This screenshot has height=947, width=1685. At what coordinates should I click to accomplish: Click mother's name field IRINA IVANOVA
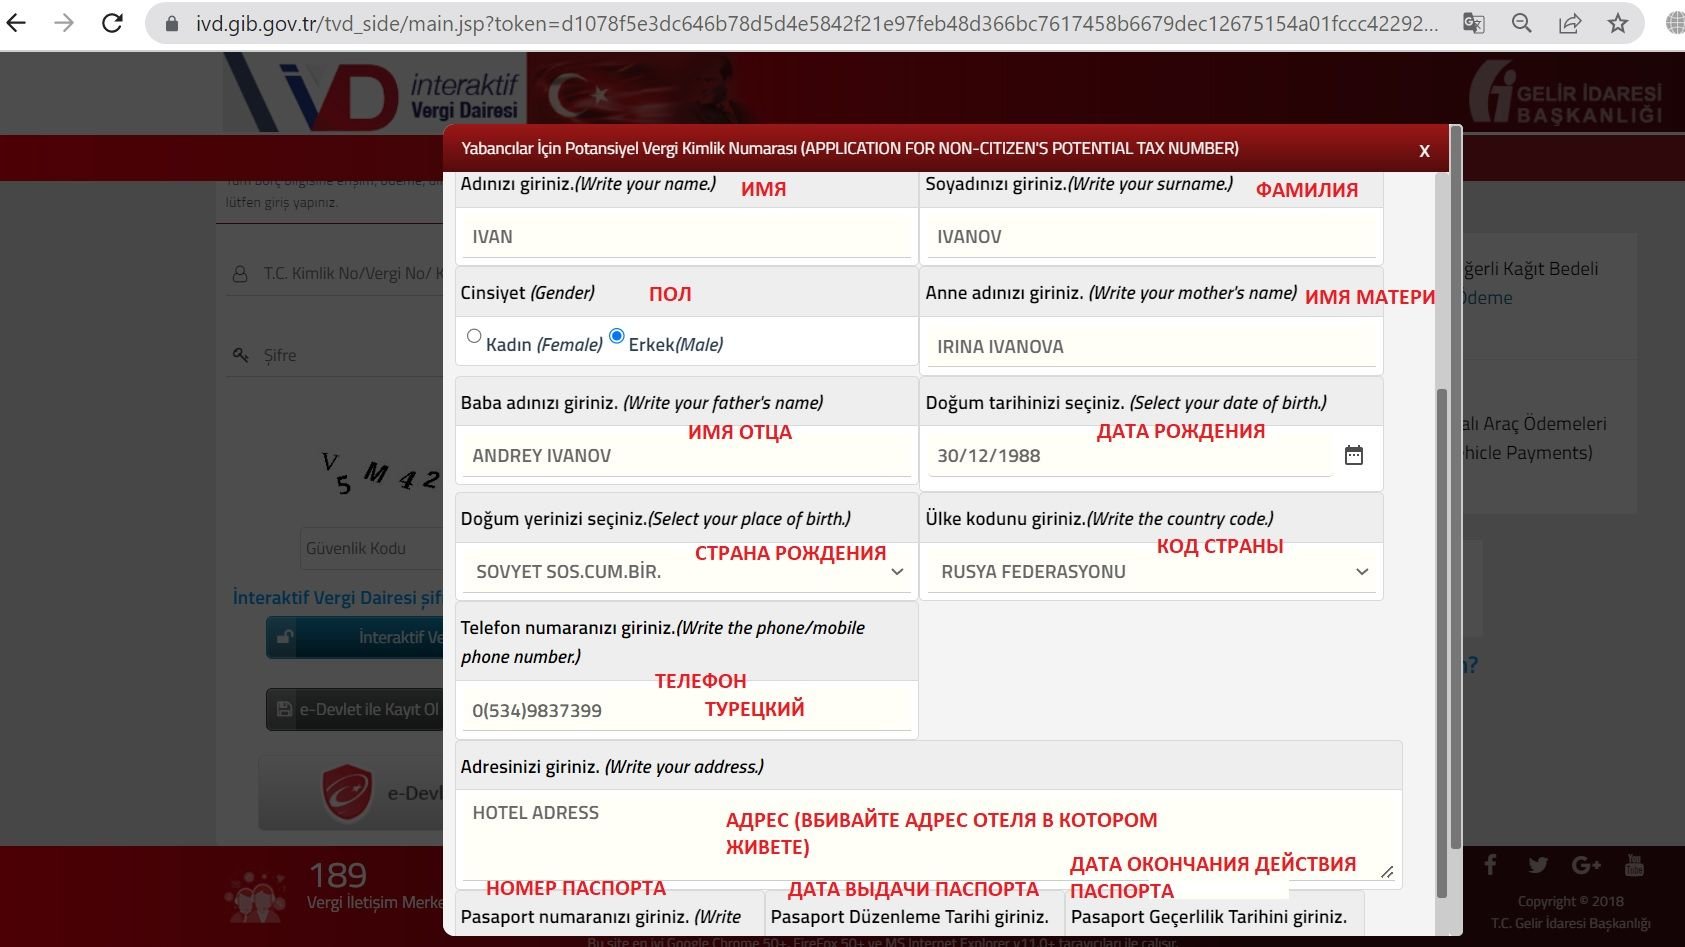tap(1152, 346)
